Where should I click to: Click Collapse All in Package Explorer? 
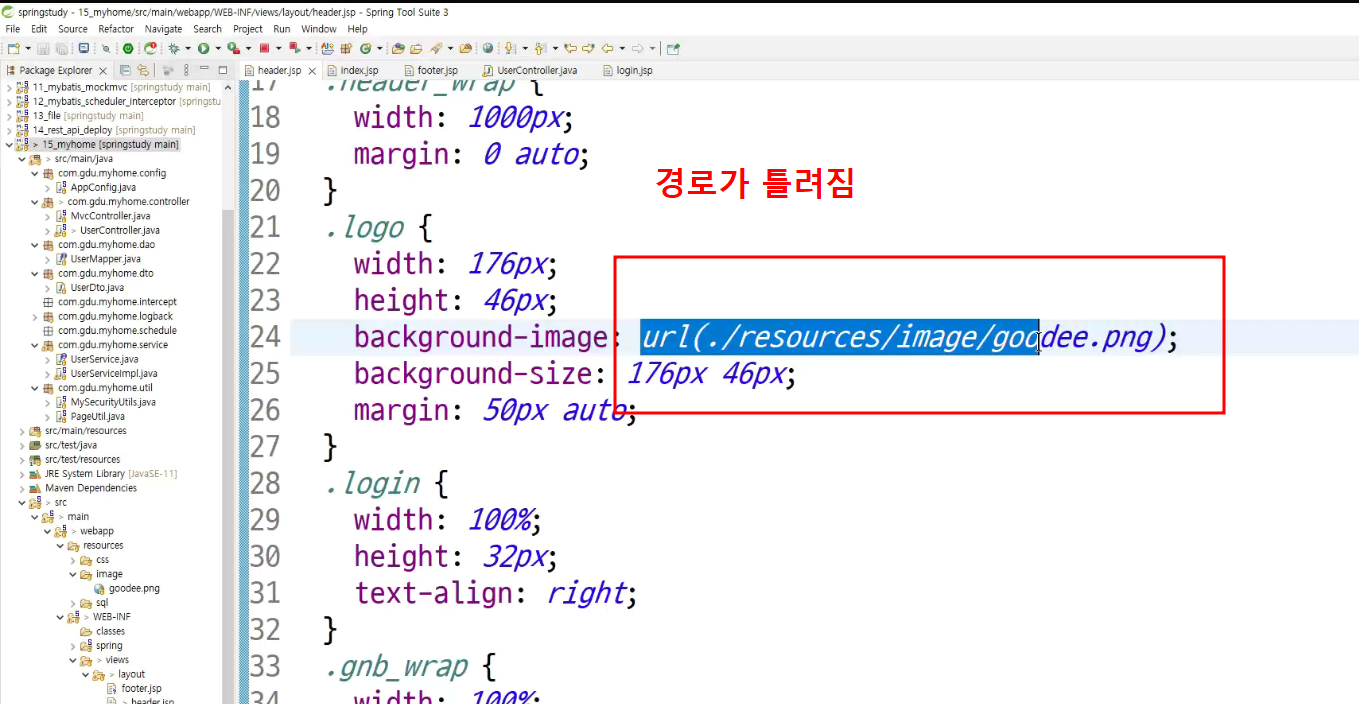(125, 70)
